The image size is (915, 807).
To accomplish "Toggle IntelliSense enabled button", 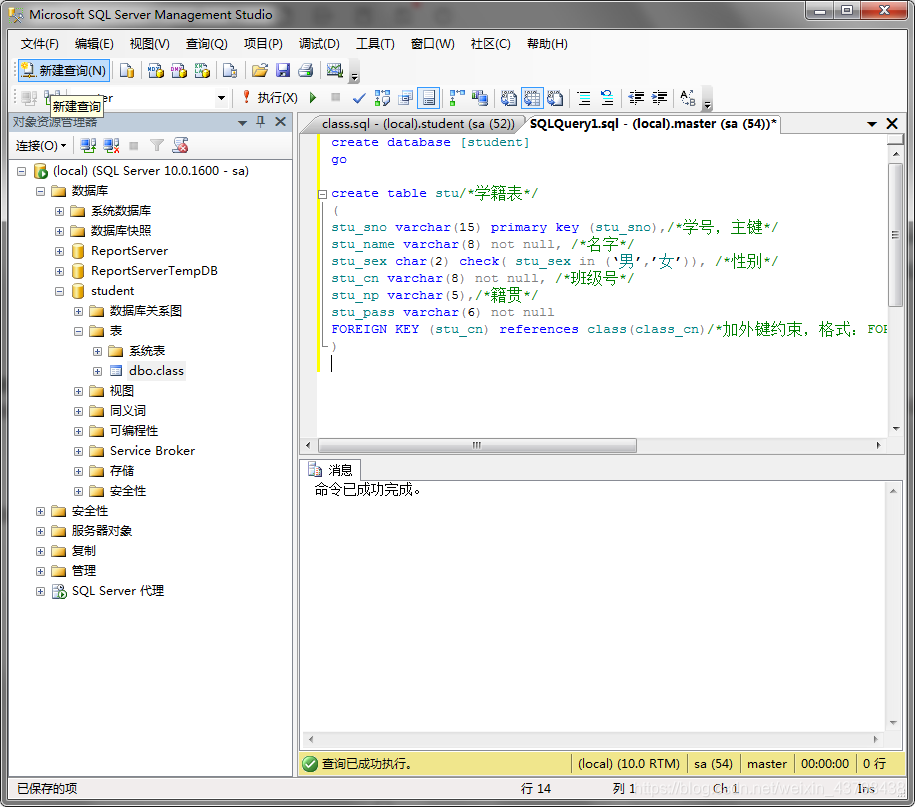I will pyautogui.click(x=429, y=98).
